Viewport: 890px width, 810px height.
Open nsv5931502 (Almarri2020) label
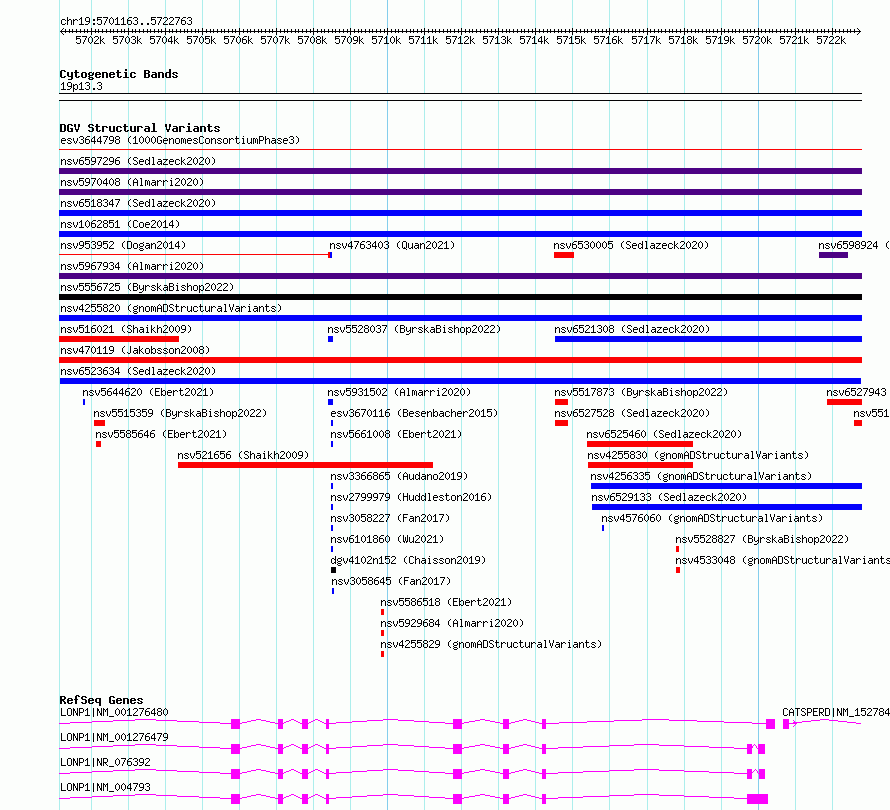point(399,392)
